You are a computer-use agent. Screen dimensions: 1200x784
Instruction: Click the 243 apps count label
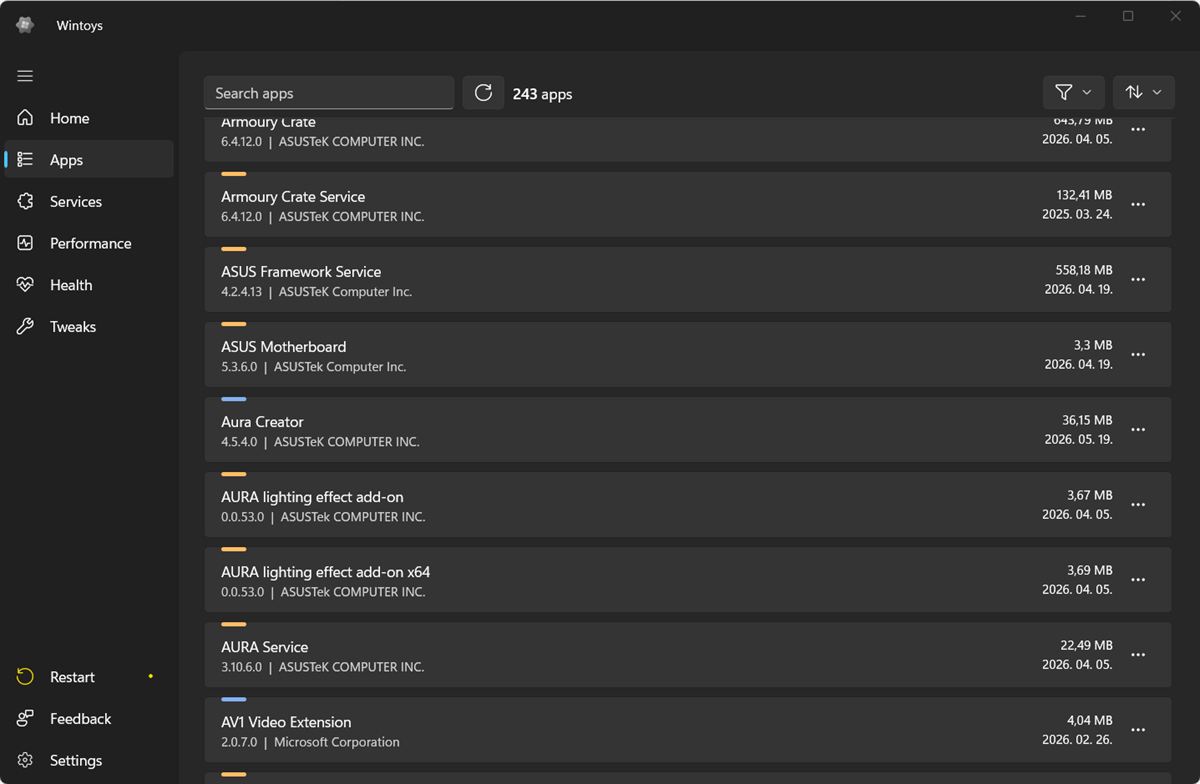(542, 94)
